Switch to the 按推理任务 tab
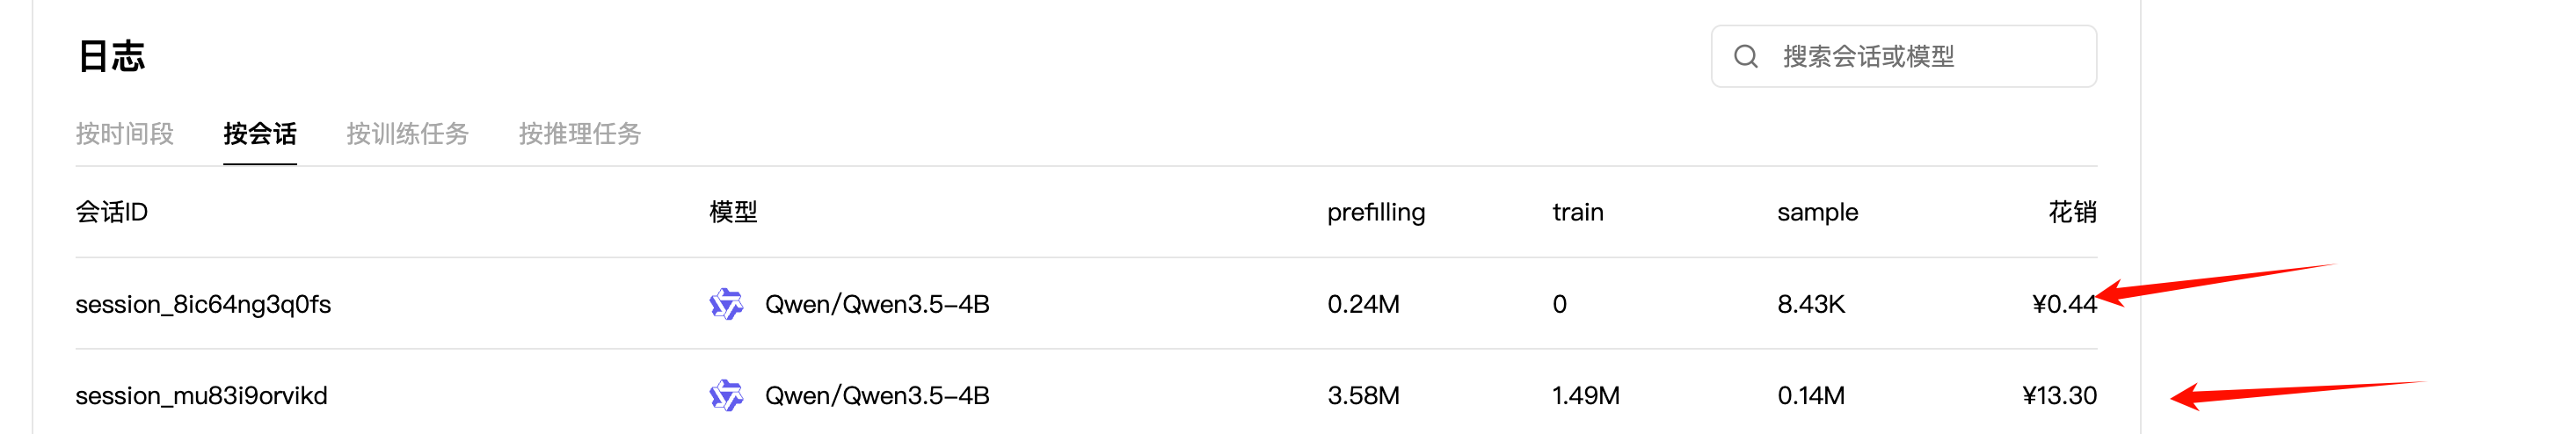This screenshot has height=434, width=2576. point(580,134)
